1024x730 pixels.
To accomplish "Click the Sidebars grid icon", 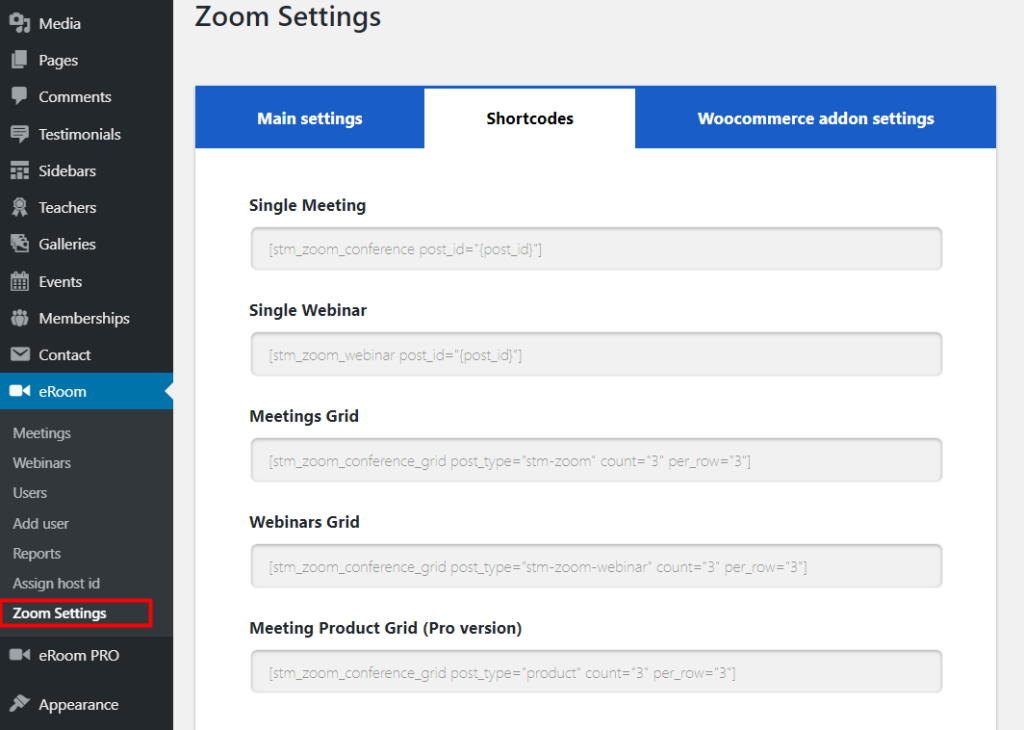I will coord(19,171).
